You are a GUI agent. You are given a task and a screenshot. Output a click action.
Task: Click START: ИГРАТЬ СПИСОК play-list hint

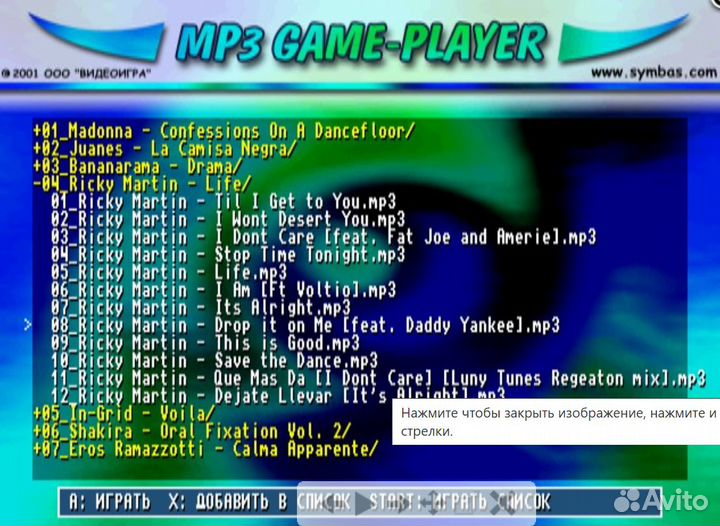[460, 502]
